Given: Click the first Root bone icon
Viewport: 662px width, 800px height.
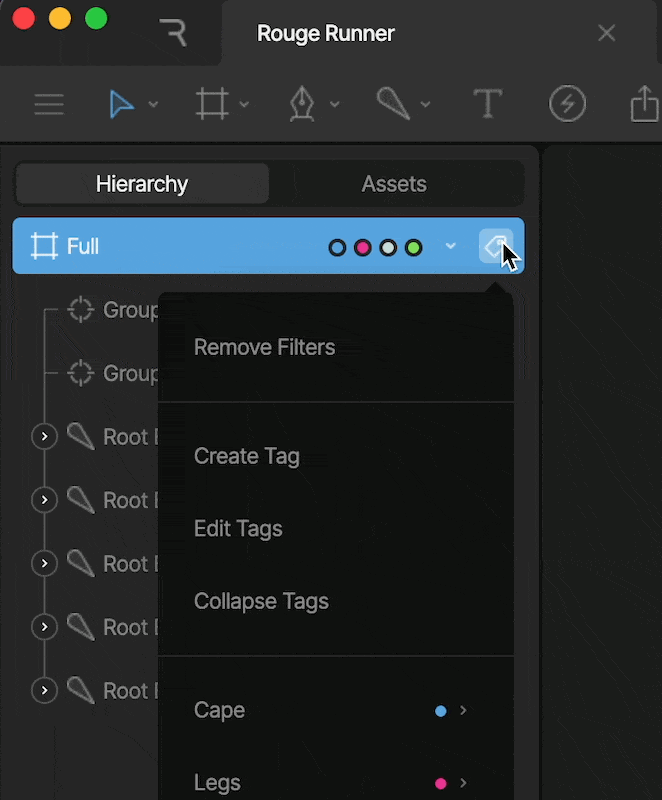Looking at the screenshot, I should [x=81, y=436].
